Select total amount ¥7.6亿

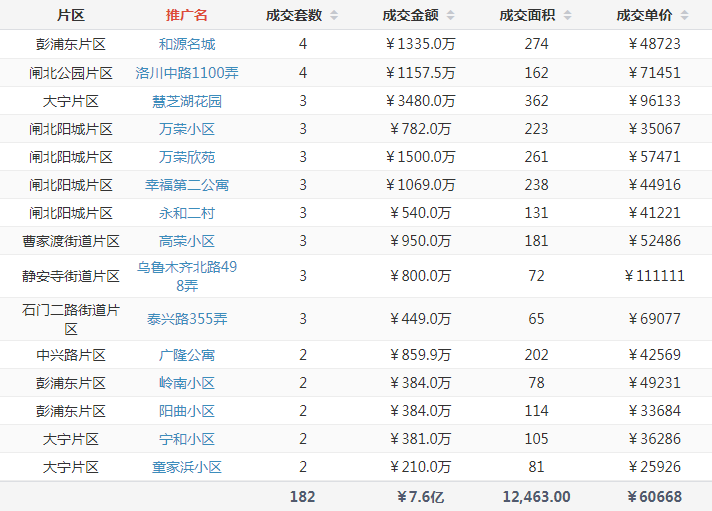[x=420, y=497]
